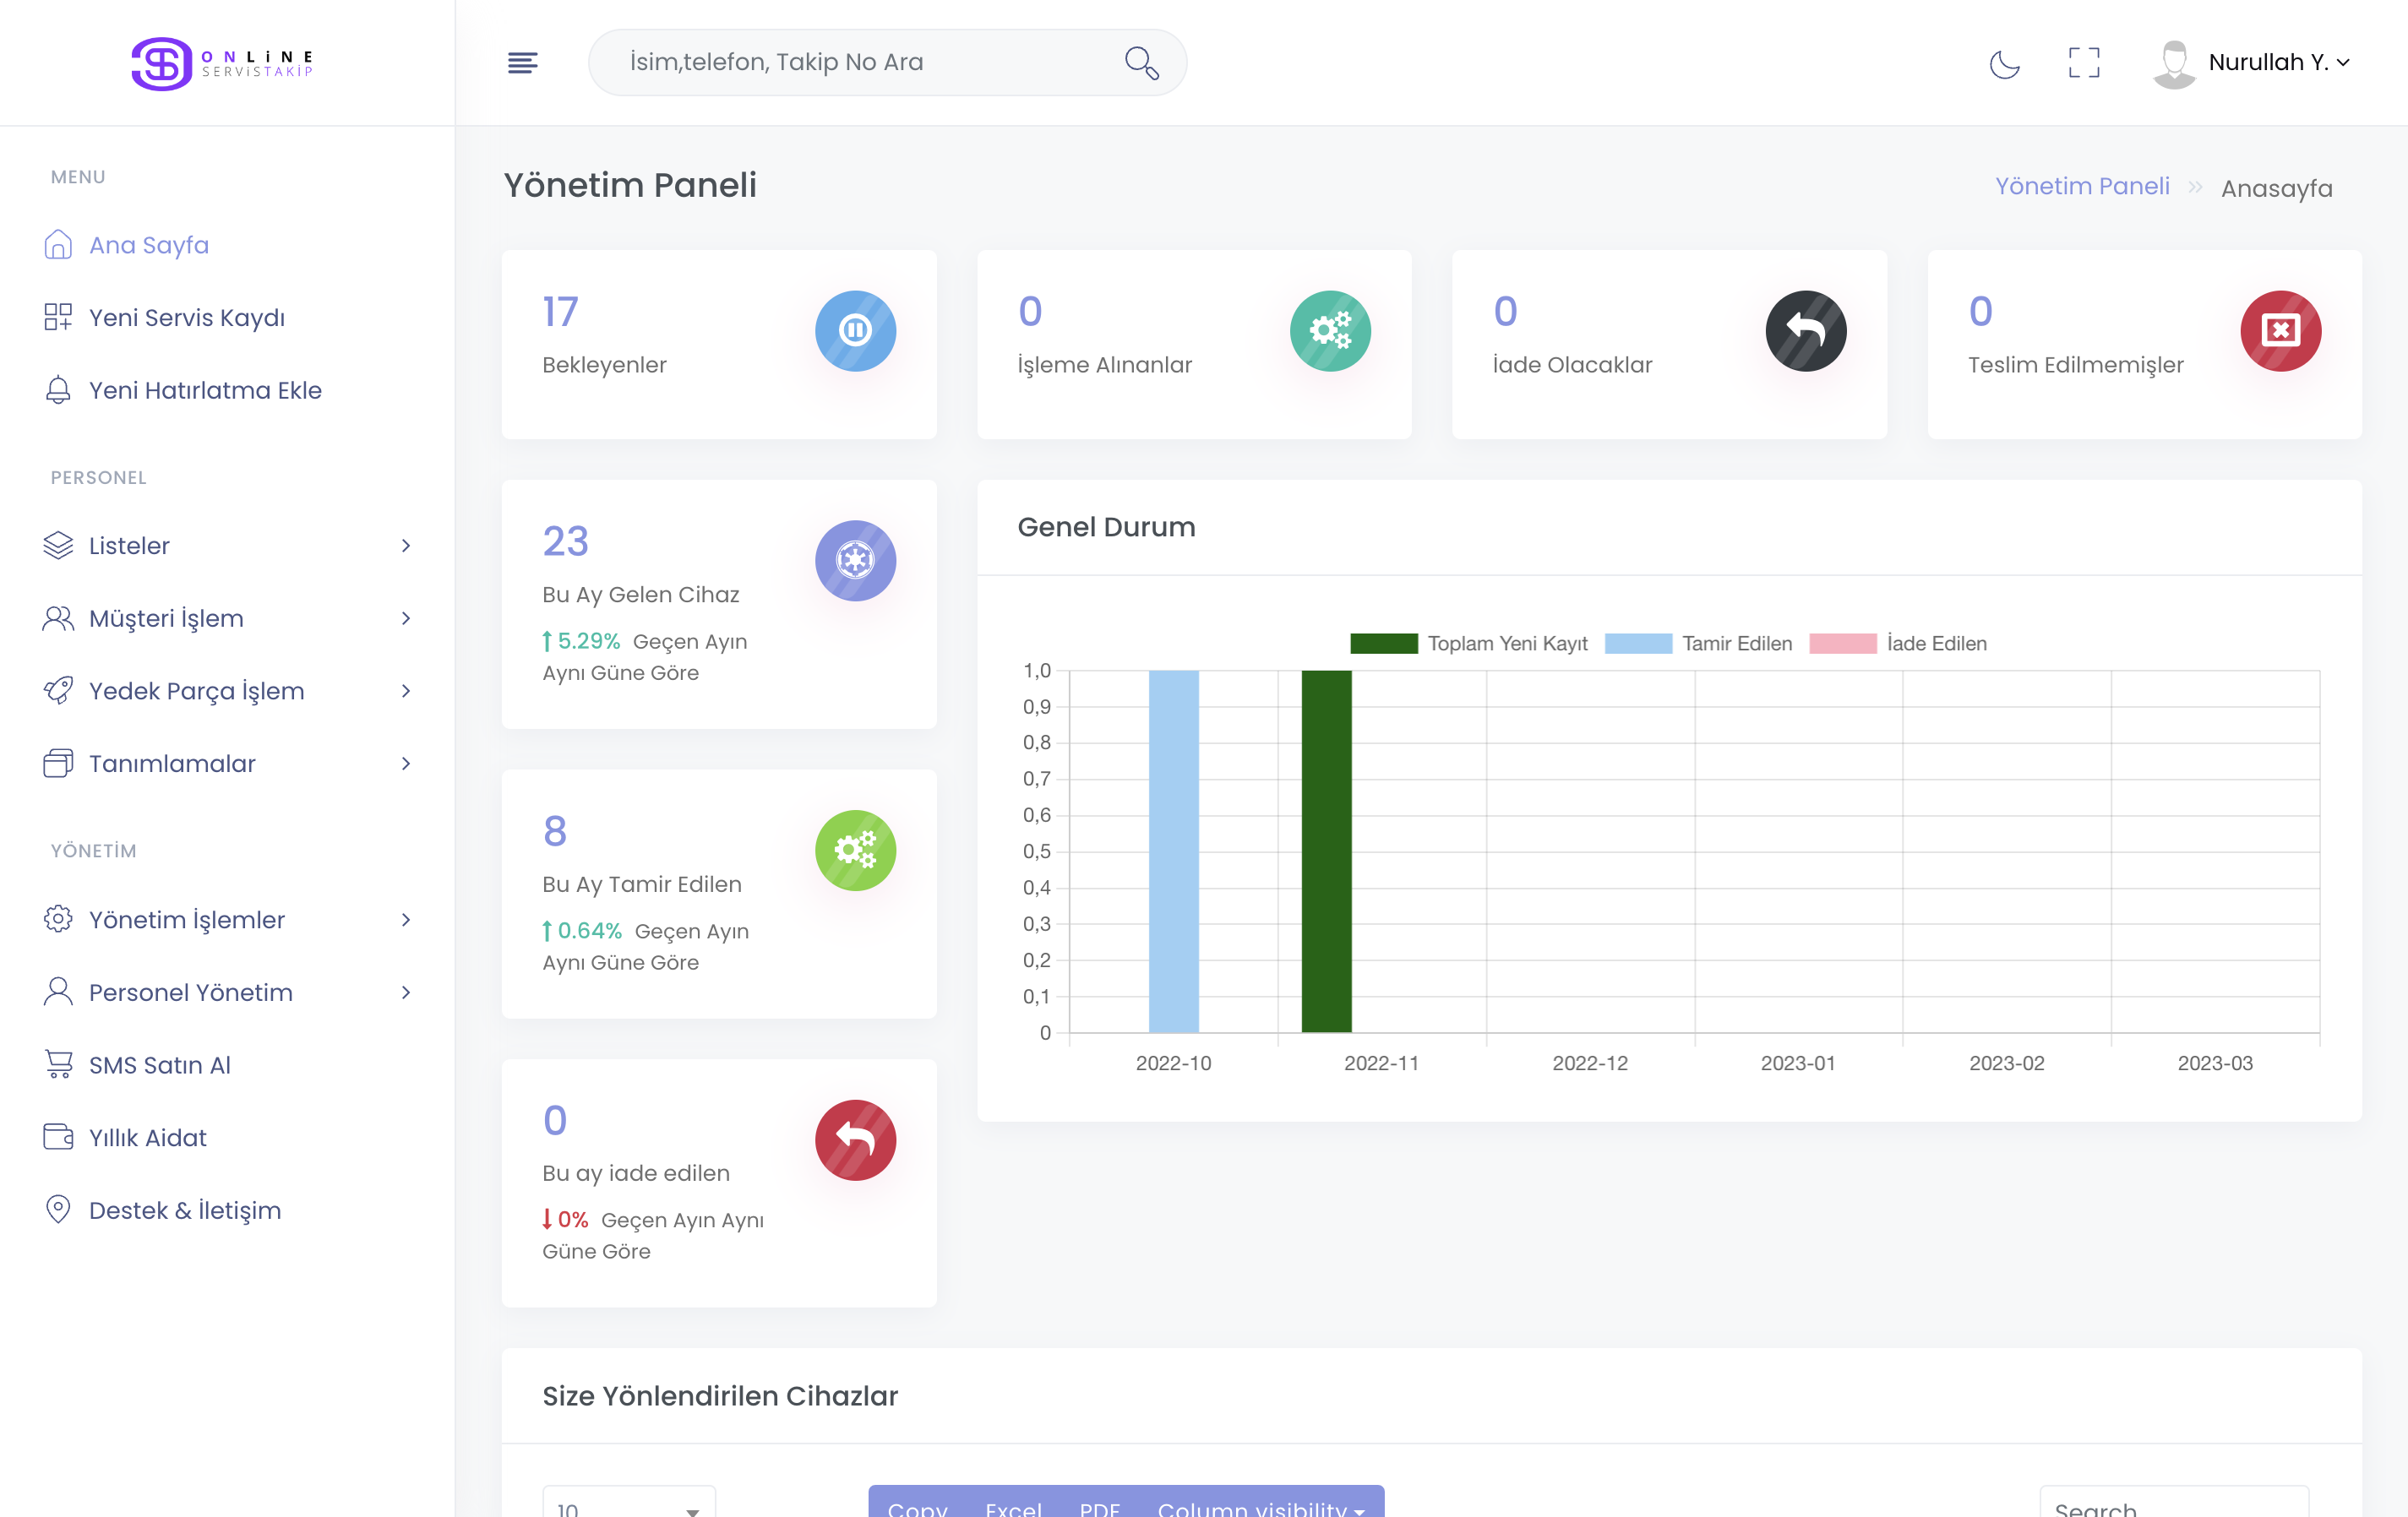Viewport: 2408px width, 1517px height.
Task: Click the İşleme Alınanlar gears icon
Action: pos(1330,330)
